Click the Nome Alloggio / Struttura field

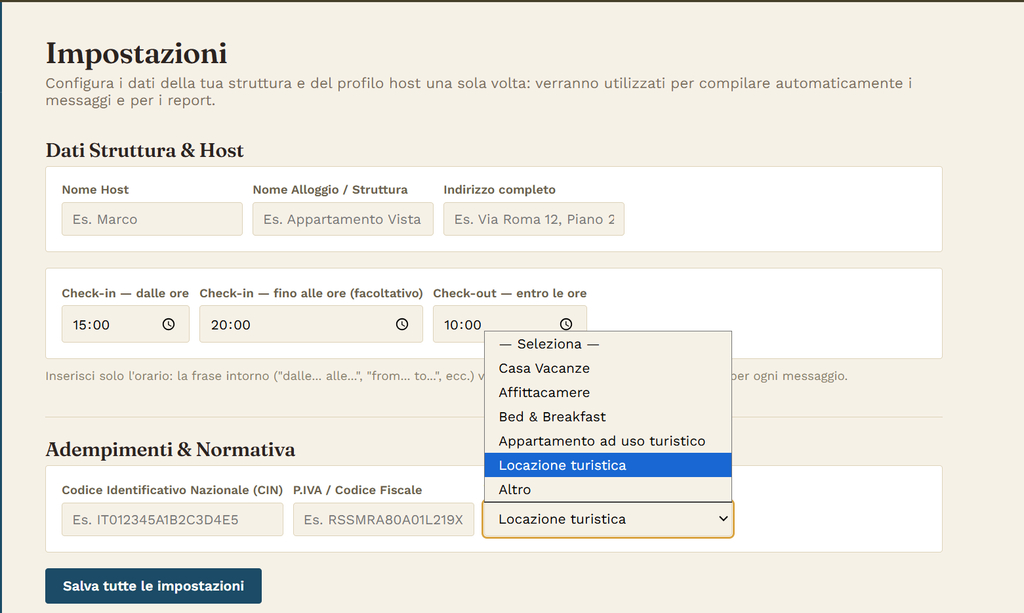click(x=343, y=219)
